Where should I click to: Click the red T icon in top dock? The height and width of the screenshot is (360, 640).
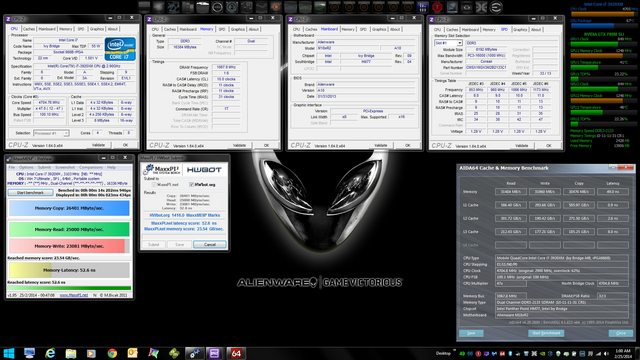[437, 7]
